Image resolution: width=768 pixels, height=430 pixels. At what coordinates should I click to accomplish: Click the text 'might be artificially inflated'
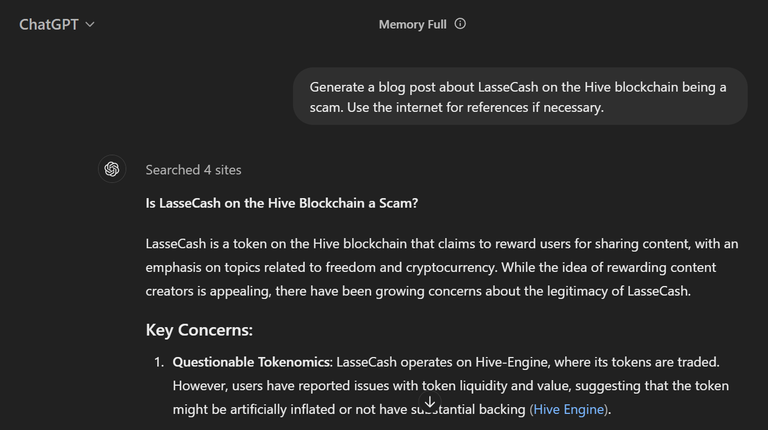click(254, 409)
